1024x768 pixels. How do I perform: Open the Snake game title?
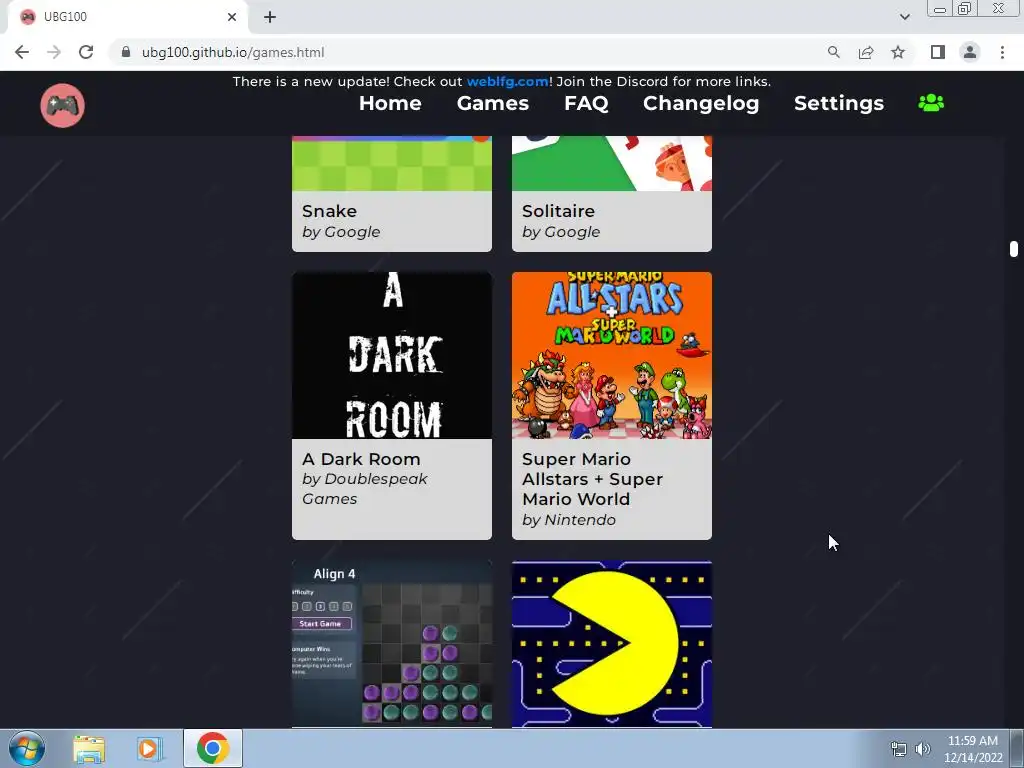coord(329,211)
